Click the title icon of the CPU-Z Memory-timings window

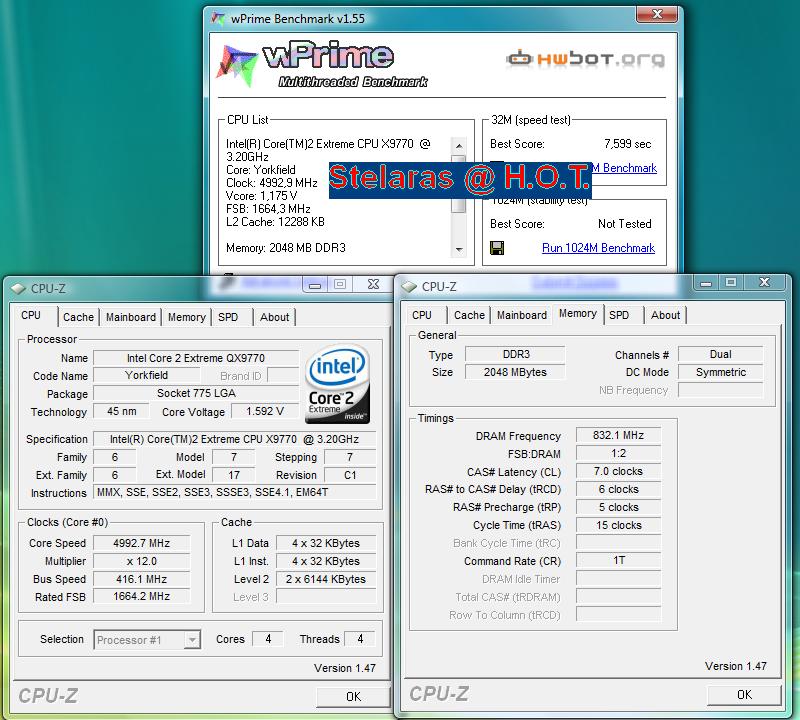tap(409, 286)
